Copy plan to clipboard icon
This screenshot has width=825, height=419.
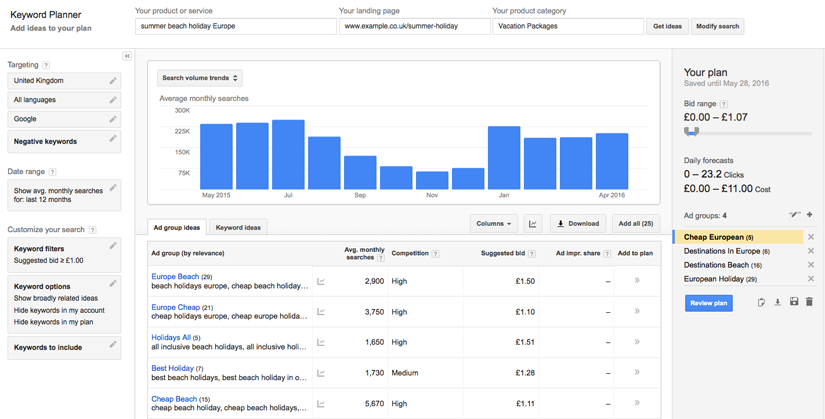(761, 302)
